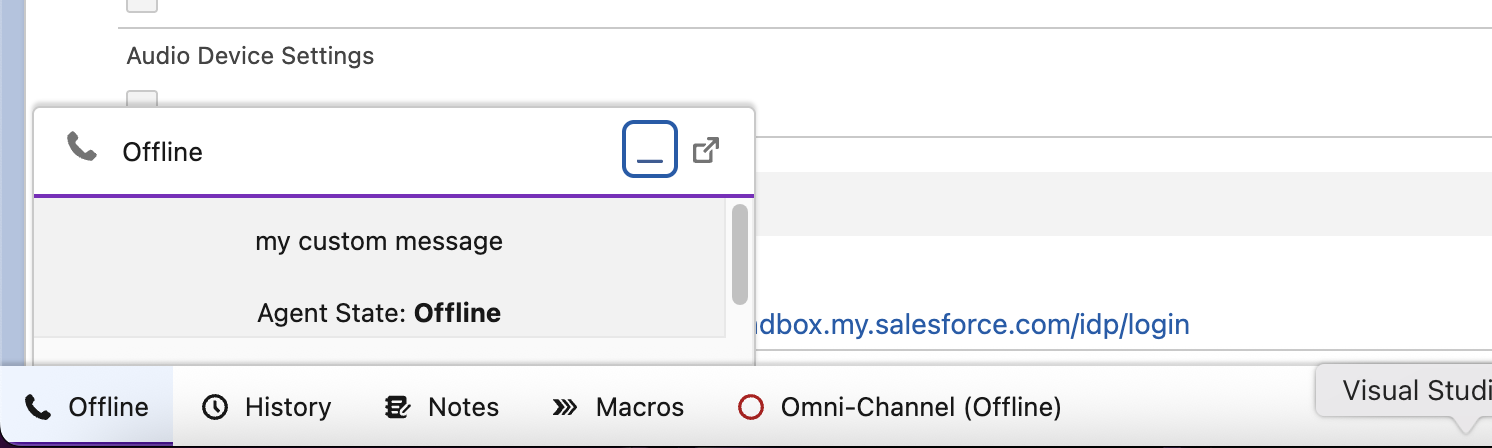This screenshot has width=1492, height=448.
Task: Click the Notes pencil-list icon
Action: (397, 407)
